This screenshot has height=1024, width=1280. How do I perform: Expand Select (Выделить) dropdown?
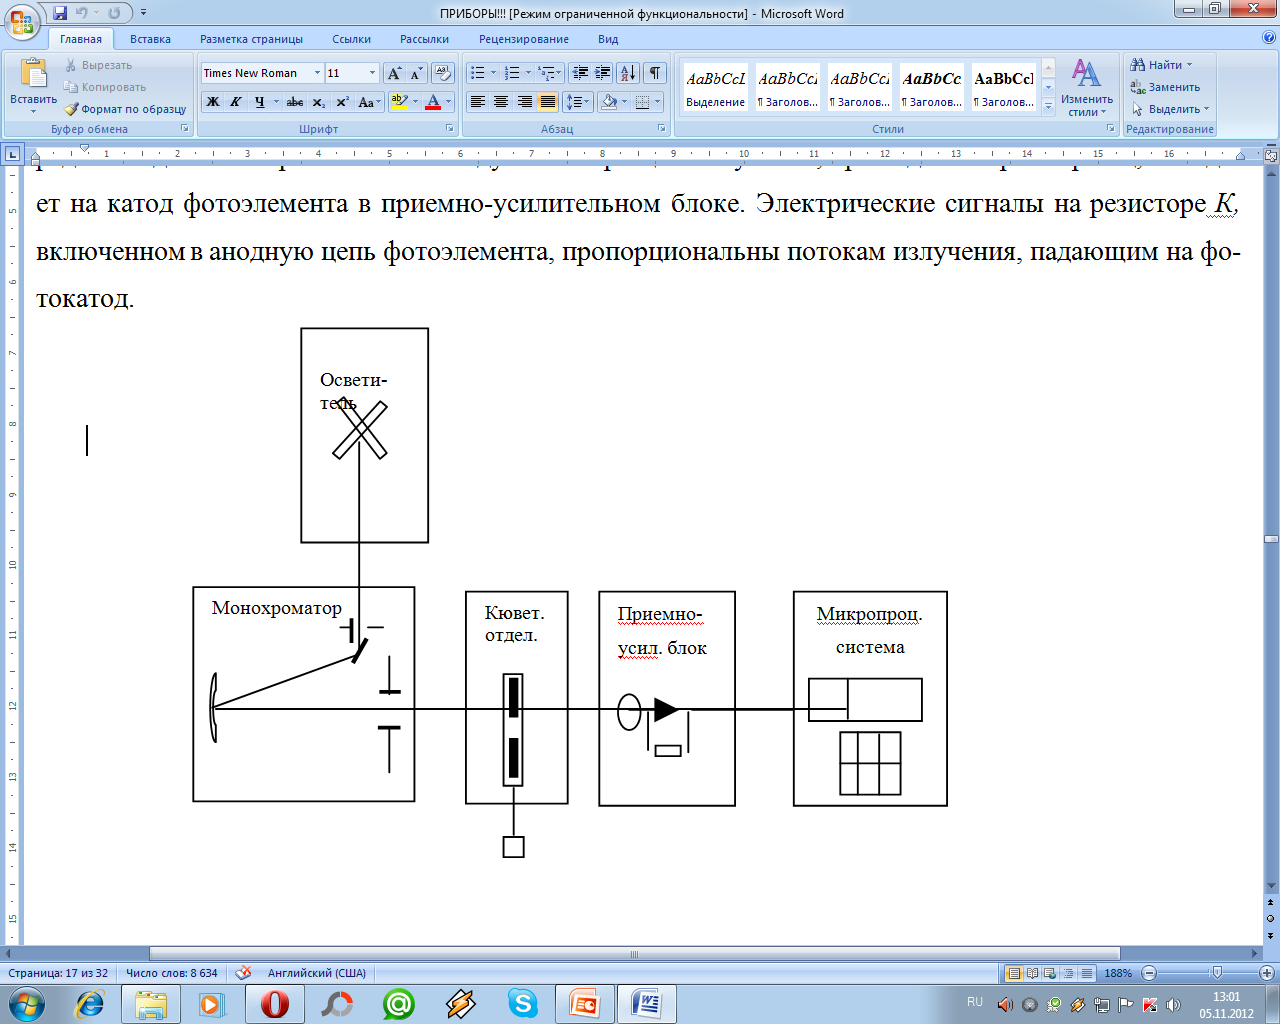tap(1206, 109)
